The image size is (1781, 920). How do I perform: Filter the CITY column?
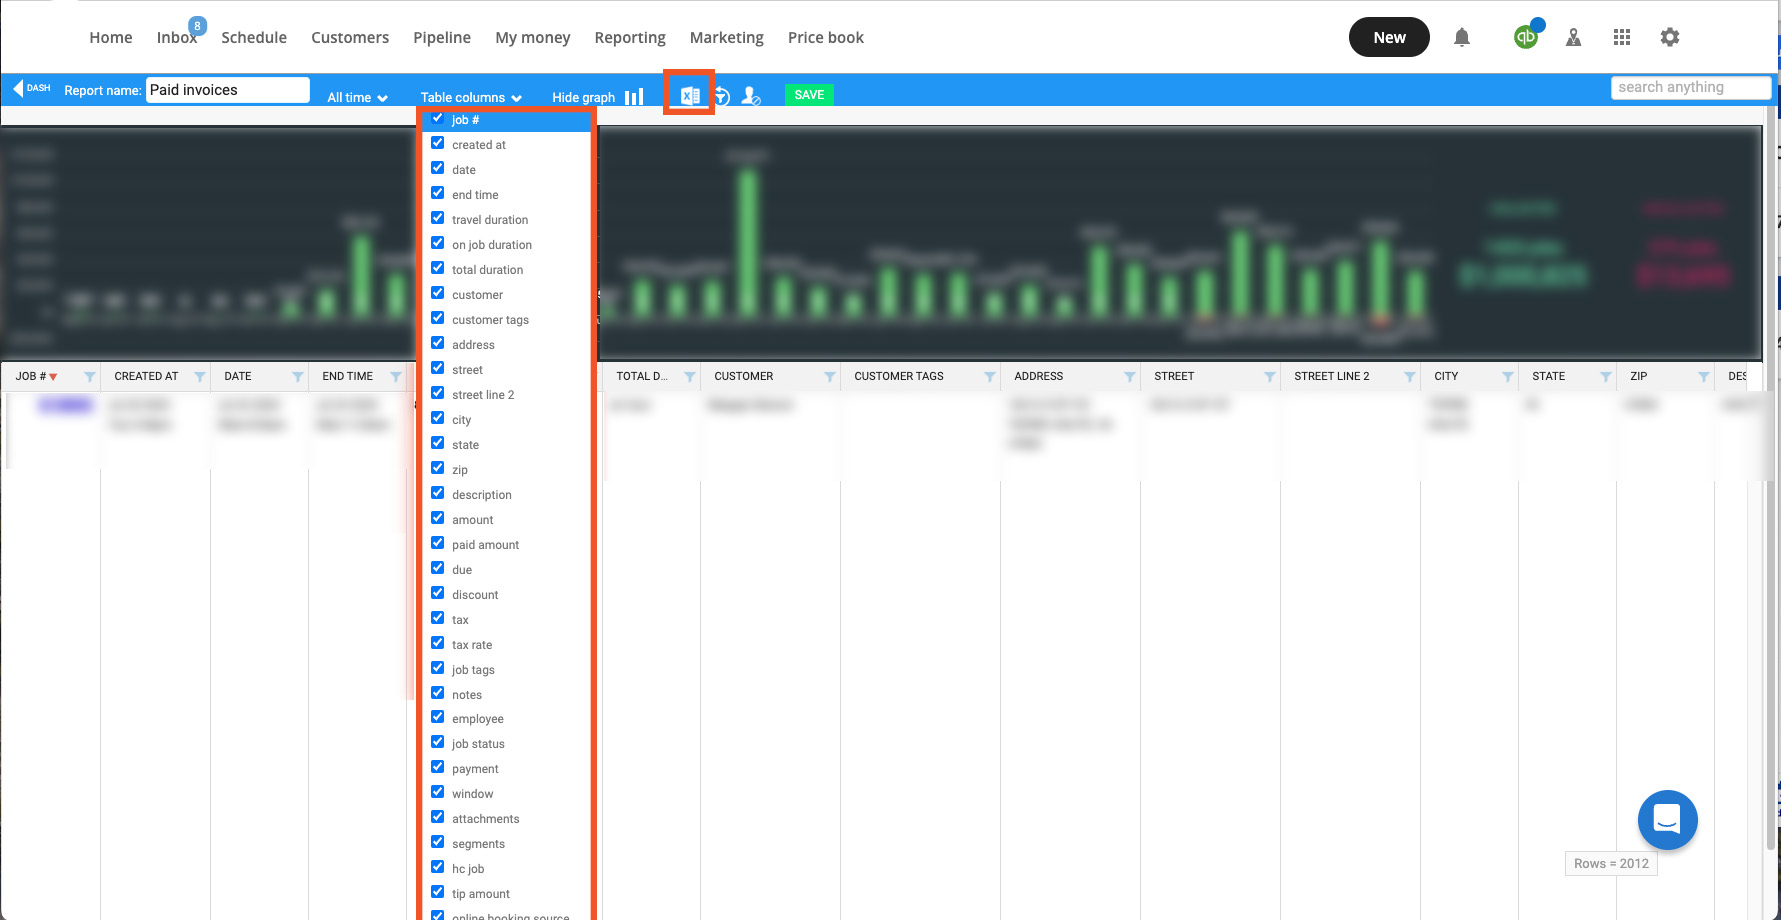(1508, 377)
